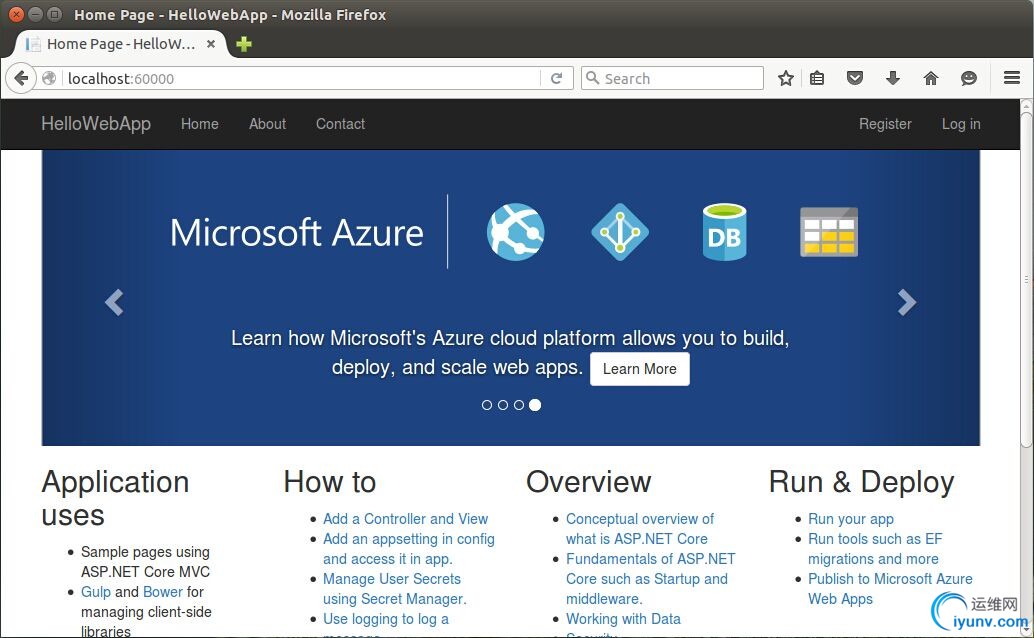1034x638 pixels.
Task: Open the HelloWebApp brand link
Action: (x=96, y=124)
